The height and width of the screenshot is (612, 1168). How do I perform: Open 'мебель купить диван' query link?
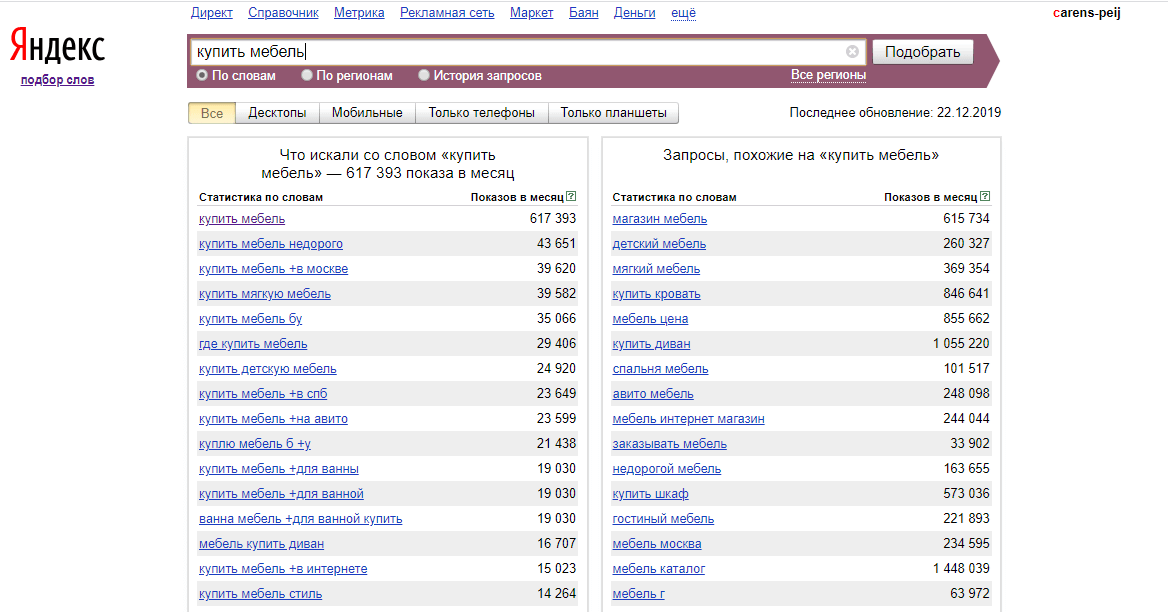(x=261, y=544)
